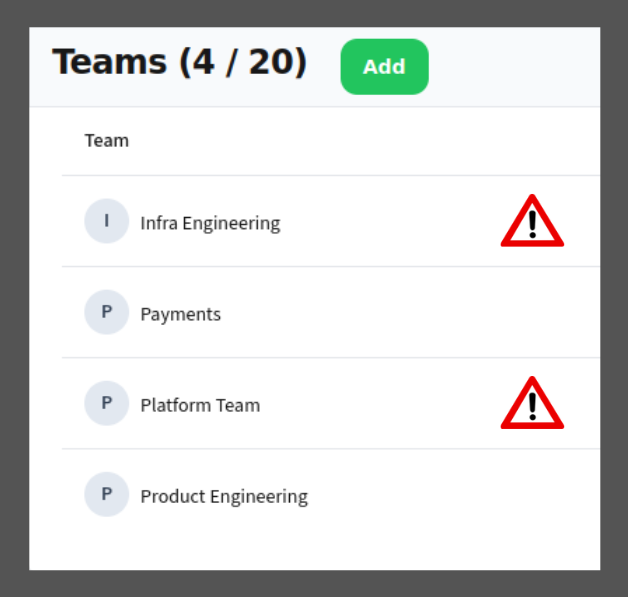Open the Infra Engineering team name
The image size is (628, 597).
(210, 223)
